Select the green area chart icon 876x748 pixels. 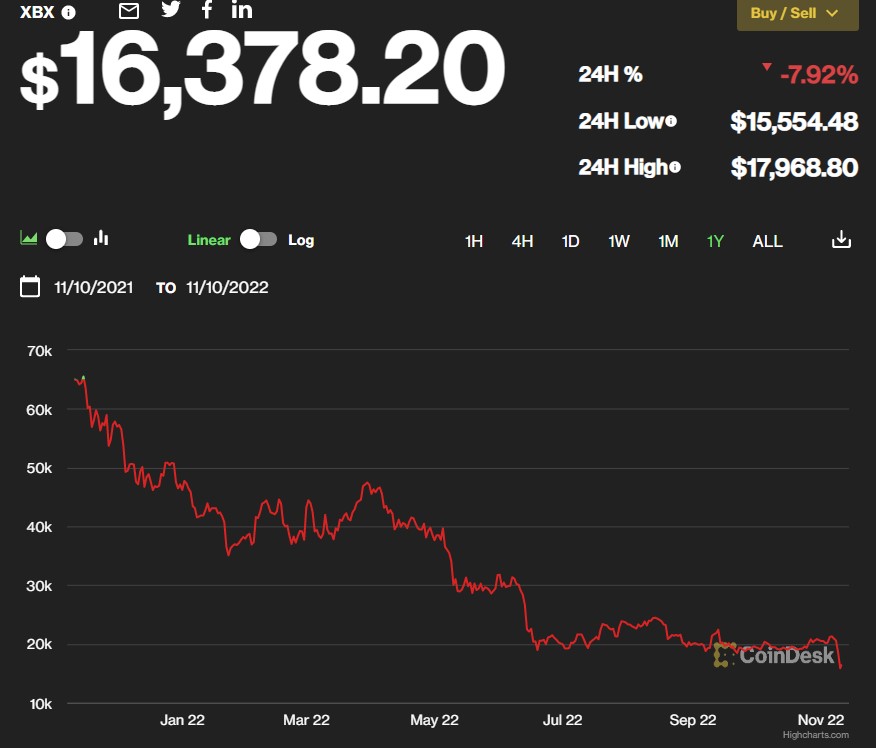[29, 239]
